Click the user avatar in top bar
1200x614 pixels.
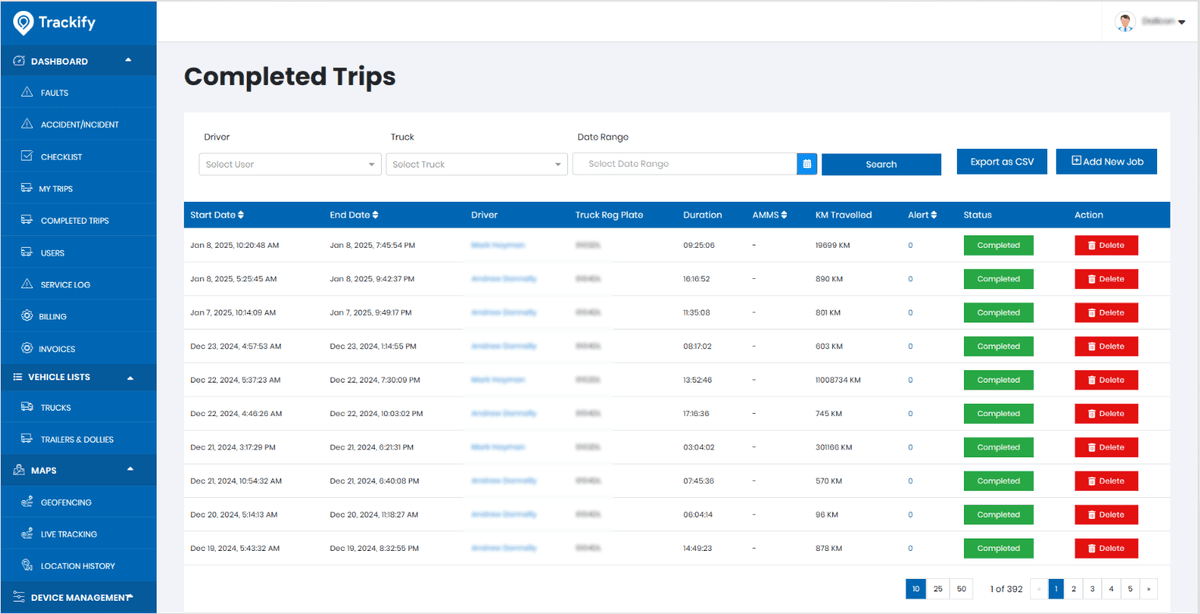pos(1125,21)
